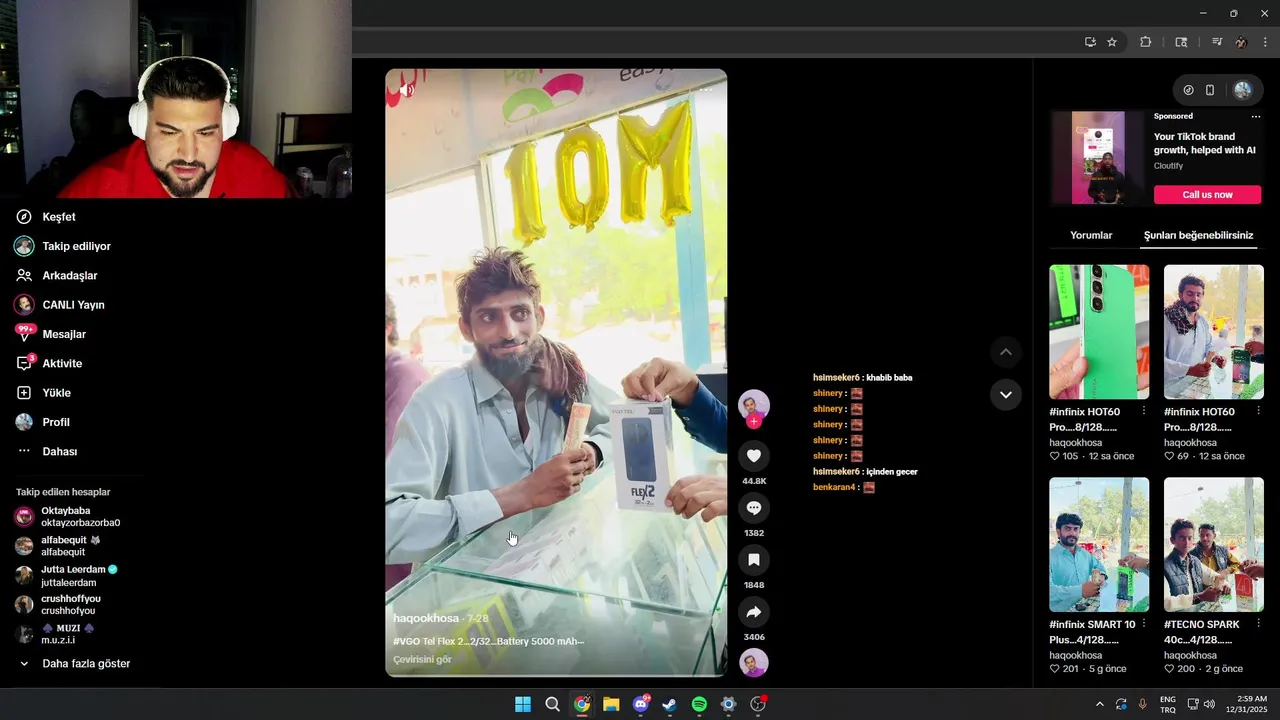Viewport: 1280px width, 720px height.
Task: Open infinix SMART 10 Plus video thumbnail
Action: click(1099, 544)
